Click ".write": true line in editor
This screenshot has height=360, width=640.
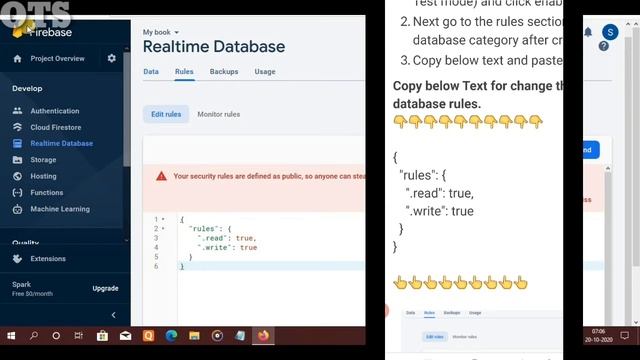[227, 247]
